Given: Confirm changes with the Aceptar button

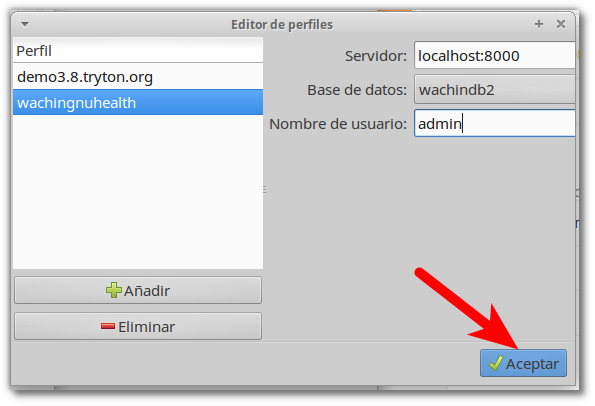Looking at the screenshot, I should (x=523, y=363).
